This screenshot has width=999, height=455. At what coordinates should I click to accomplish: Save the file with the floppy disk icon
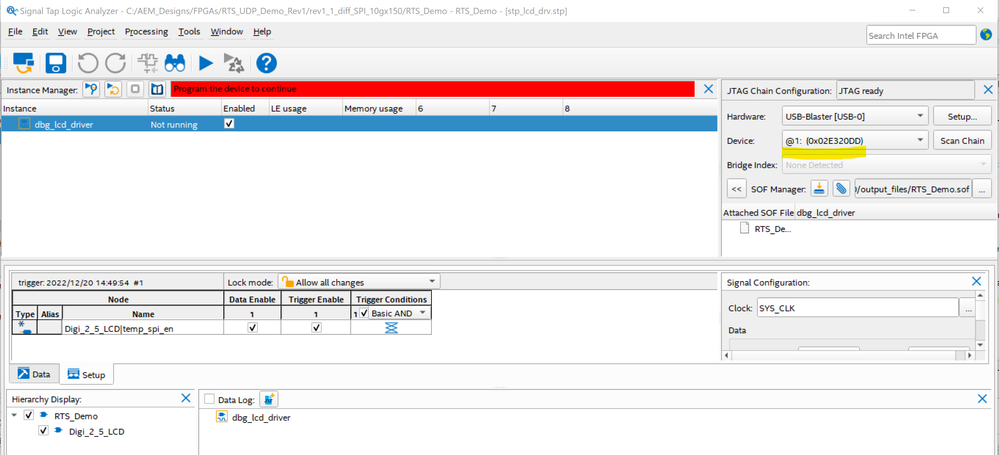[55, 62]
